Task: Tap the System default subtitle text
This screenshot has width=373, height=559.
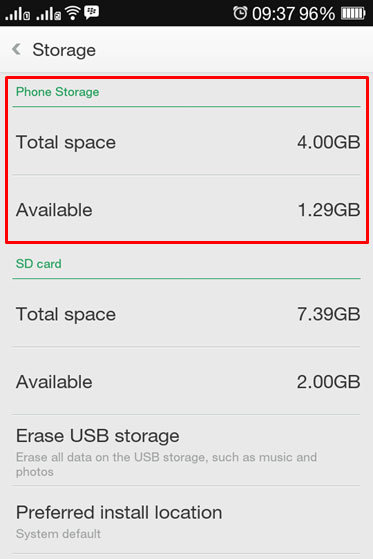Action: tap(58, 534)
